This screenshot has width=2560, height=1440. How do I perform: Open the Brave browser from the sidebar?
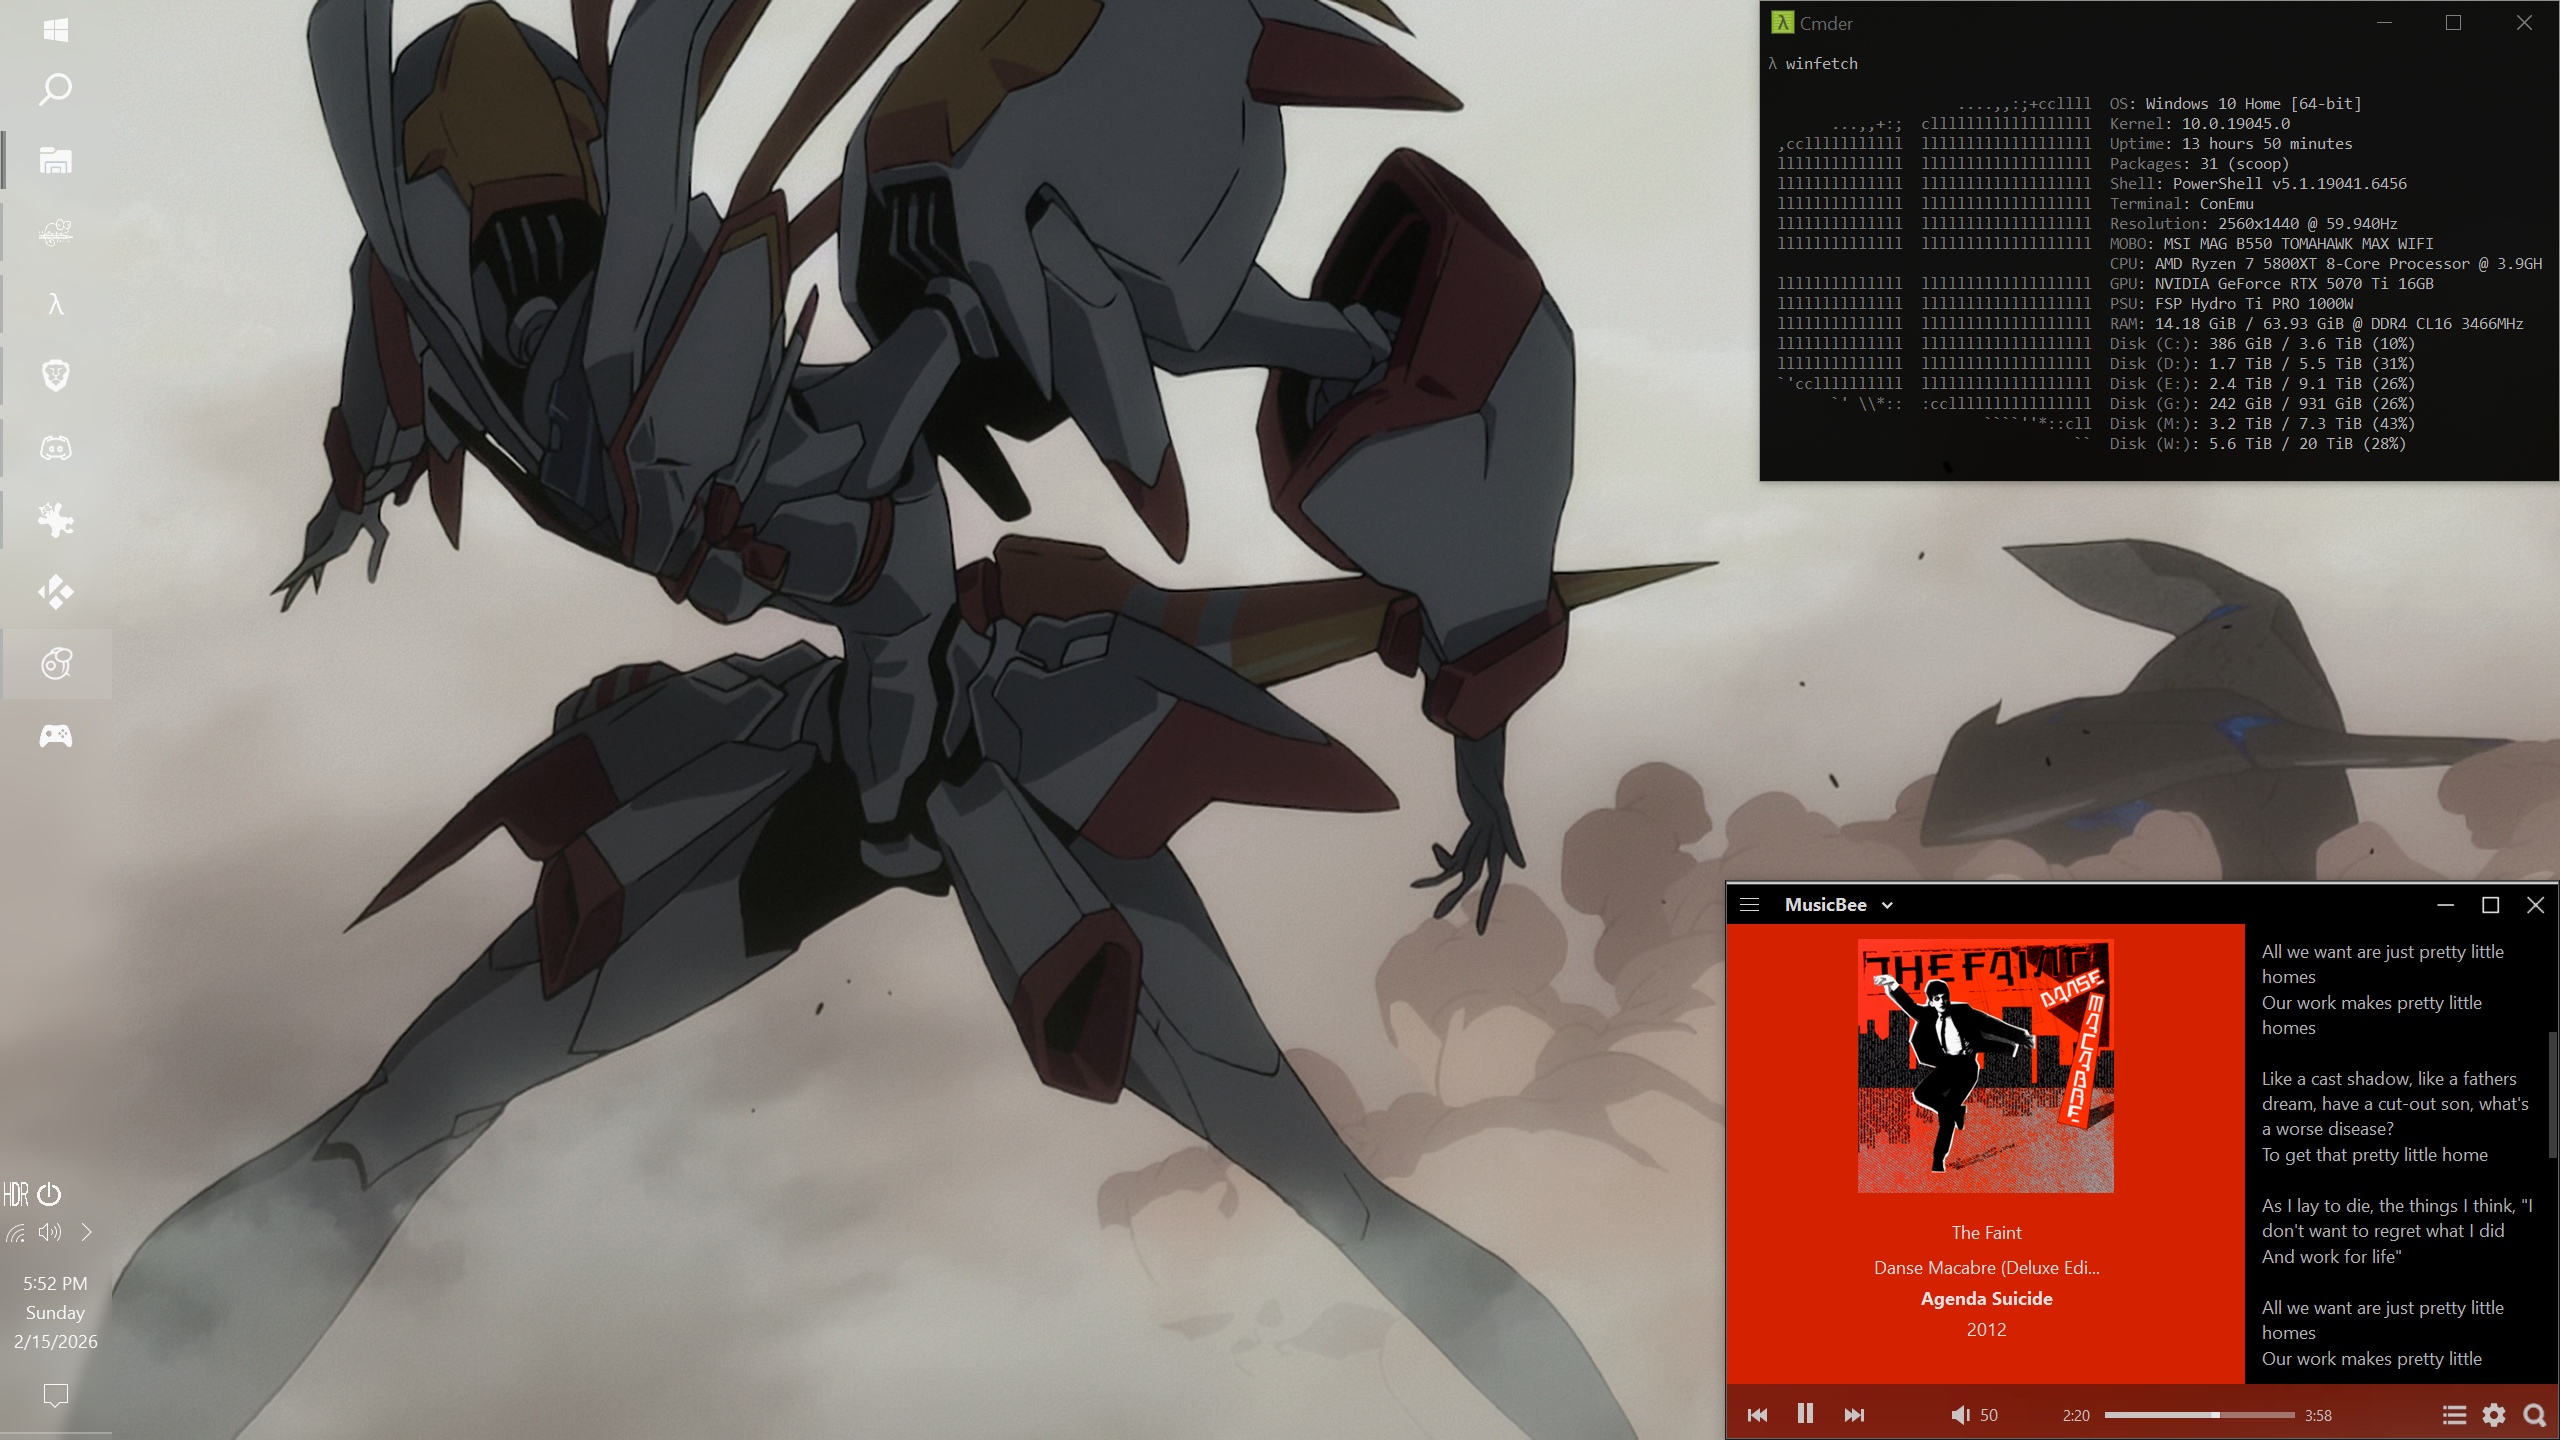pos(56,376)
